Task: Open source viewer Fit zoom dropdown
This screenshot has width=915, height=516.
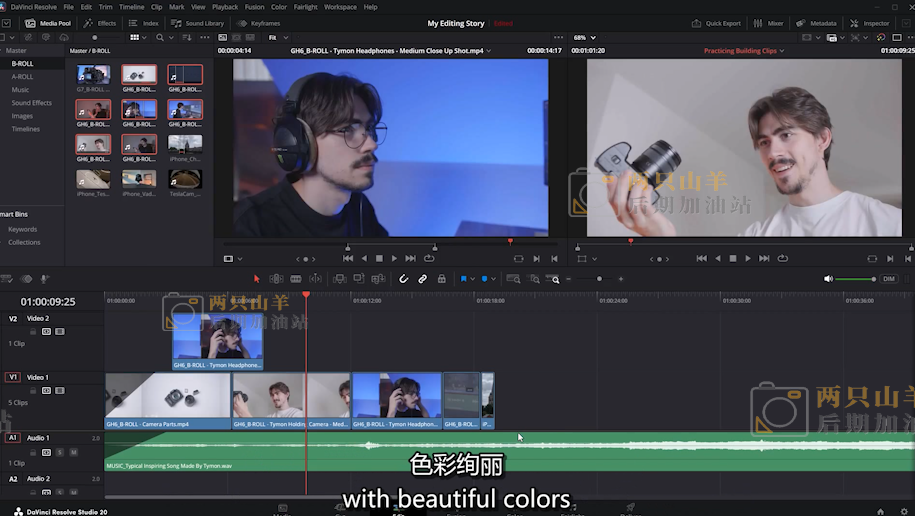Action: tap(277, 37)
